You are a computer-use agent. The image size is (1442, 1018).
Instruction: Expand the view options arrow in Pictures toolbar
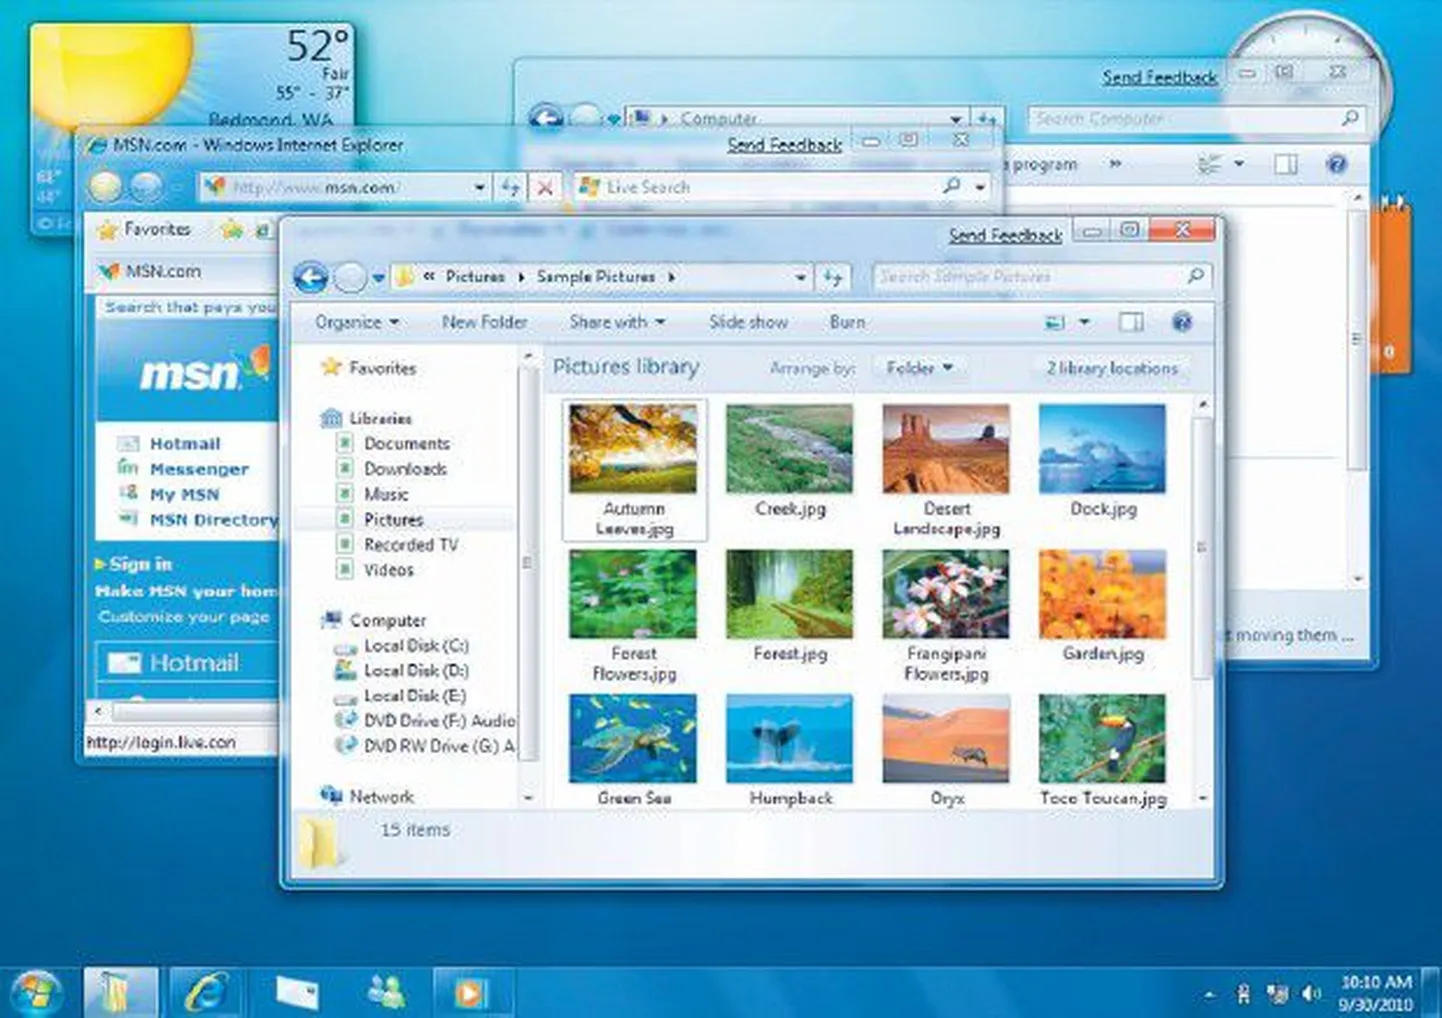(1084, 322)
